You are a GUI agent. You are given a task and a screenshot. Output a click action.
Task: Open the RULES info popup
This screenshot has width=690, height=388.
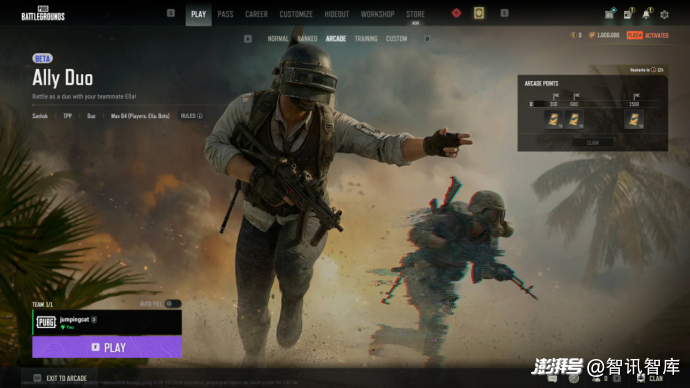191,116
